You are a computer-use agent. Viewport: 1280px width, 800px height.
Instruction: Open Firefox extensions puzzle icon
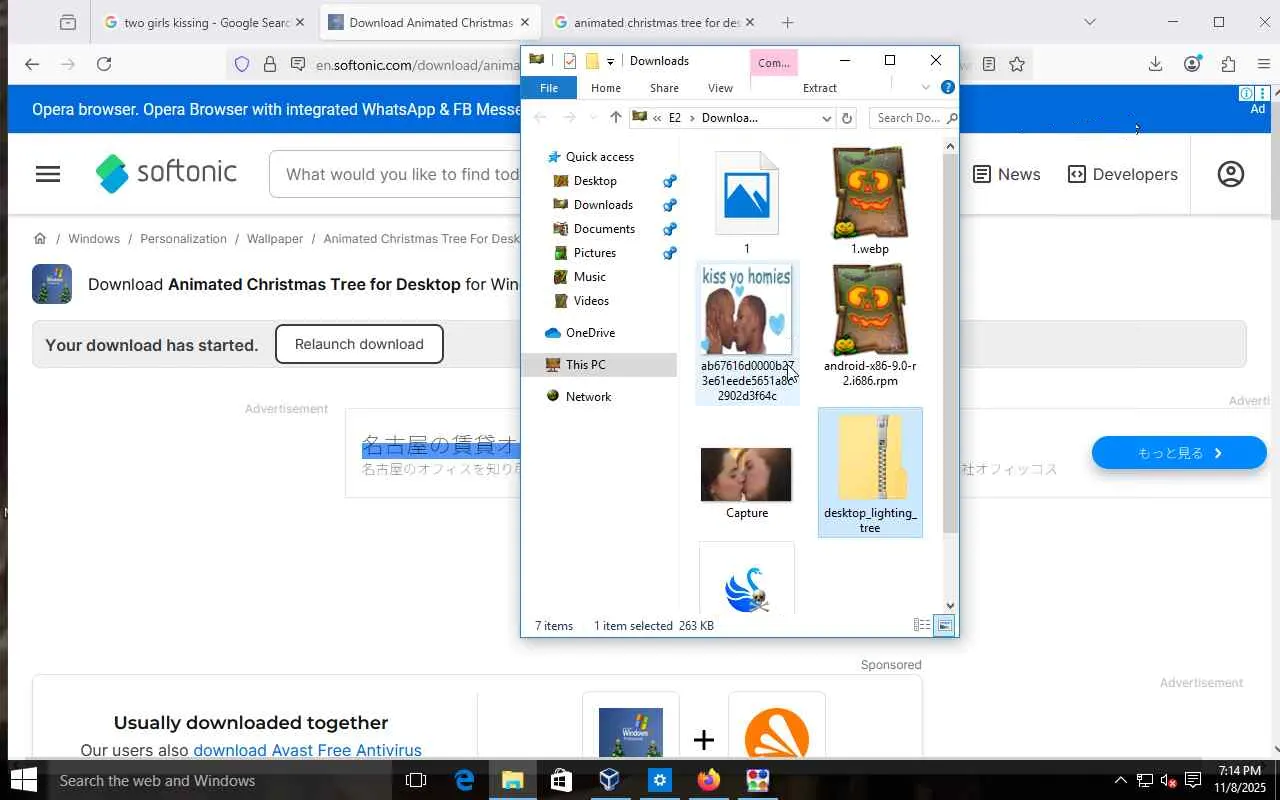tap(1228, 64)
